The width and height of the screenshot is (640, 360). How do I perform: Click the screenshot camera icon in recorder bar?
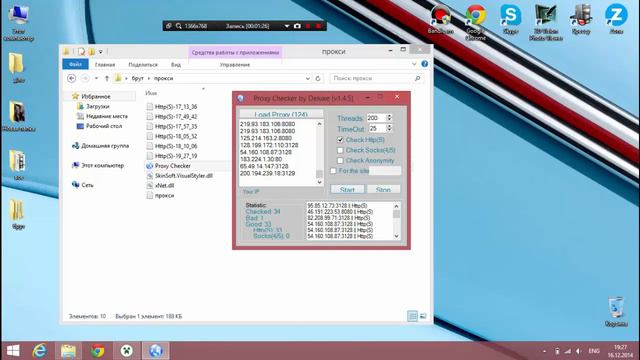[x=297, y=26]
